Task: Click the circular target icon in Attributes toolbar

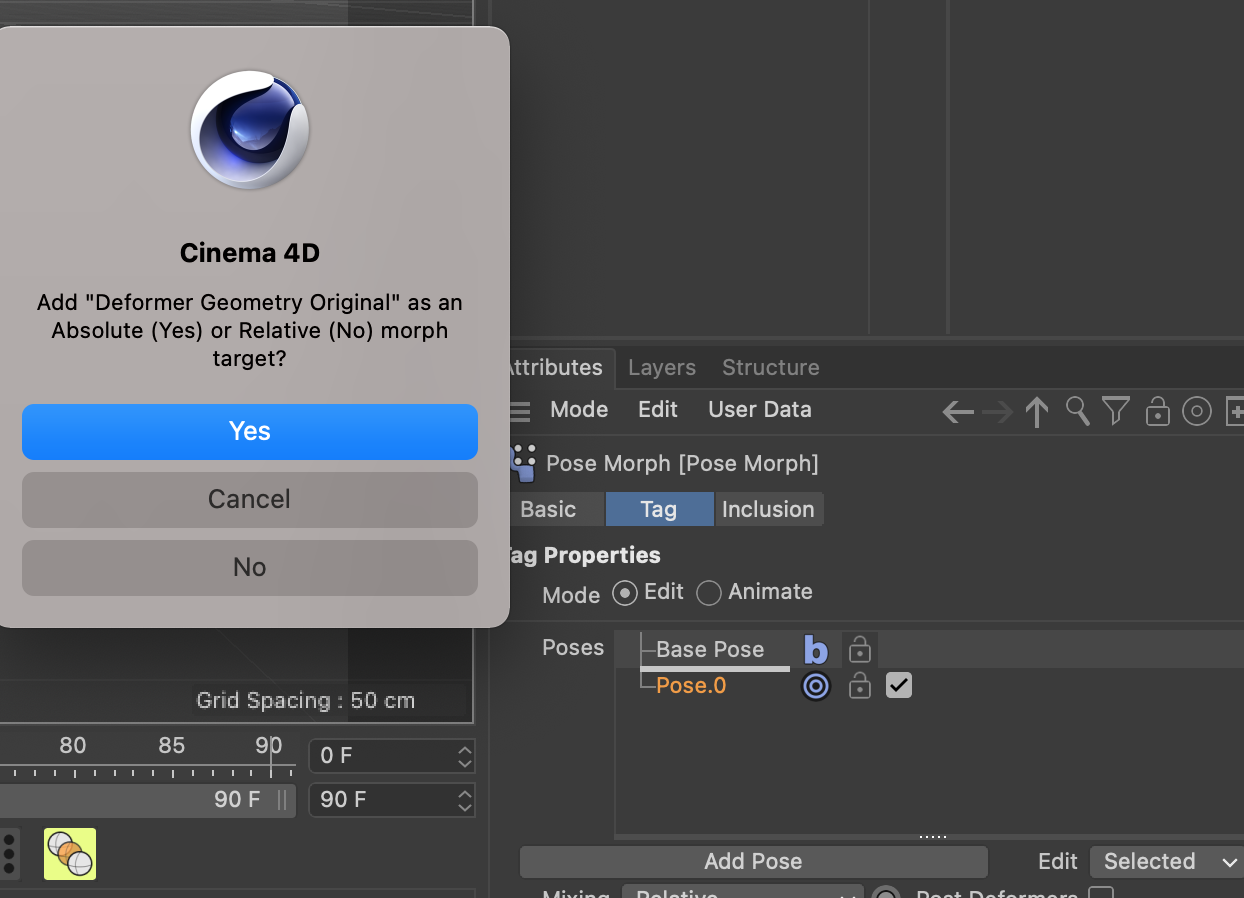Action: pos(1196,411)
